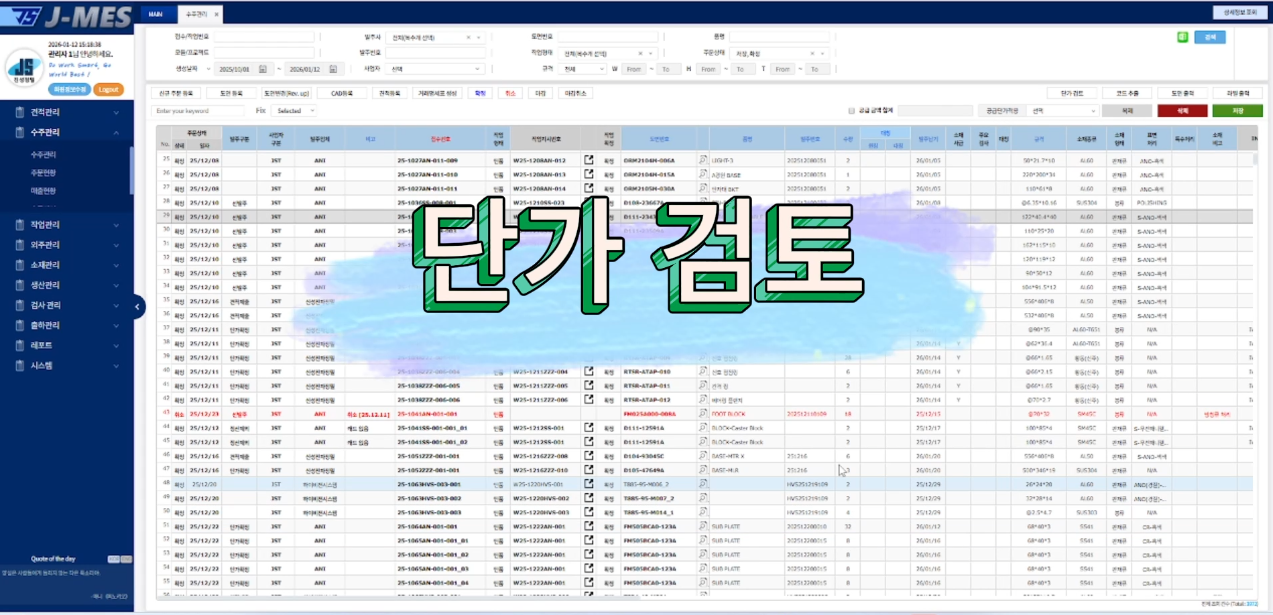Click the red 삭제 delete button
This screenshot has width=1273, height=615.
(1181, 111)
